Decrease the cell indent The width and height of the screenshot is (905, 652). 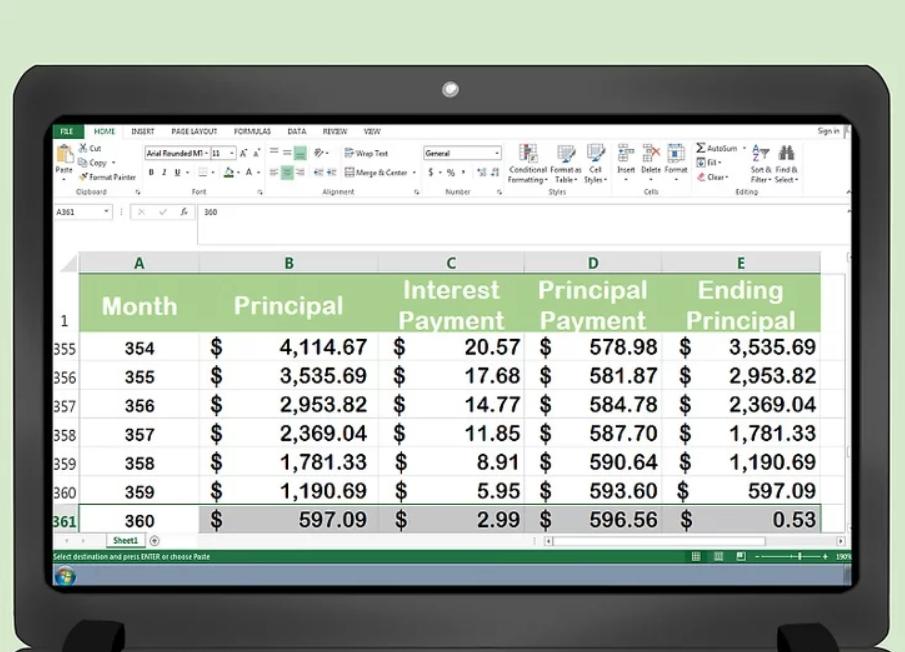318,172
